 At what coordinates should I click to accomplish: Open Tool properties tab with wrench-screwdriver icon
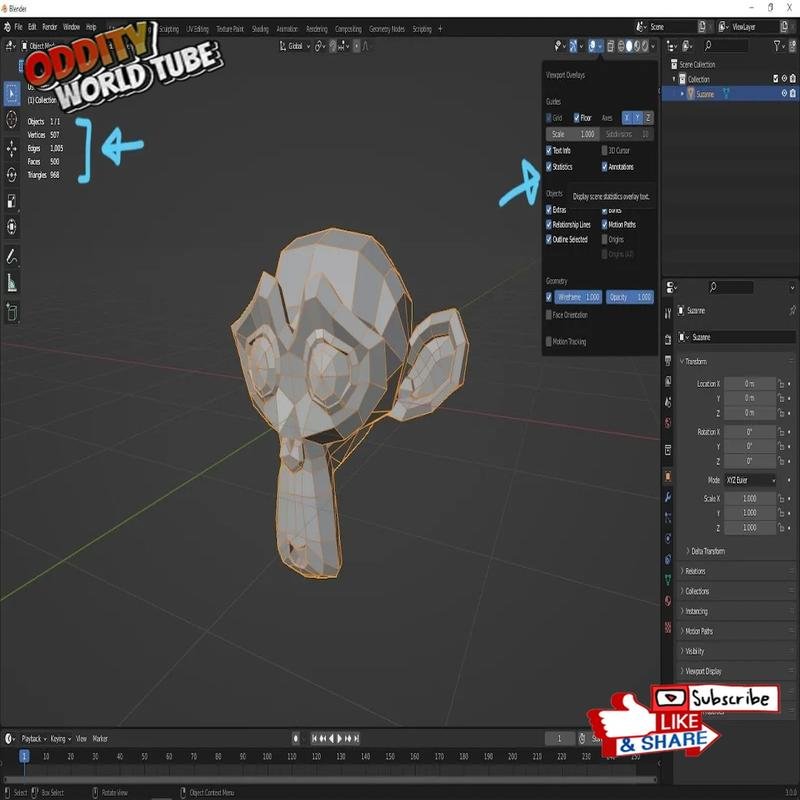(x=668, y=314)
